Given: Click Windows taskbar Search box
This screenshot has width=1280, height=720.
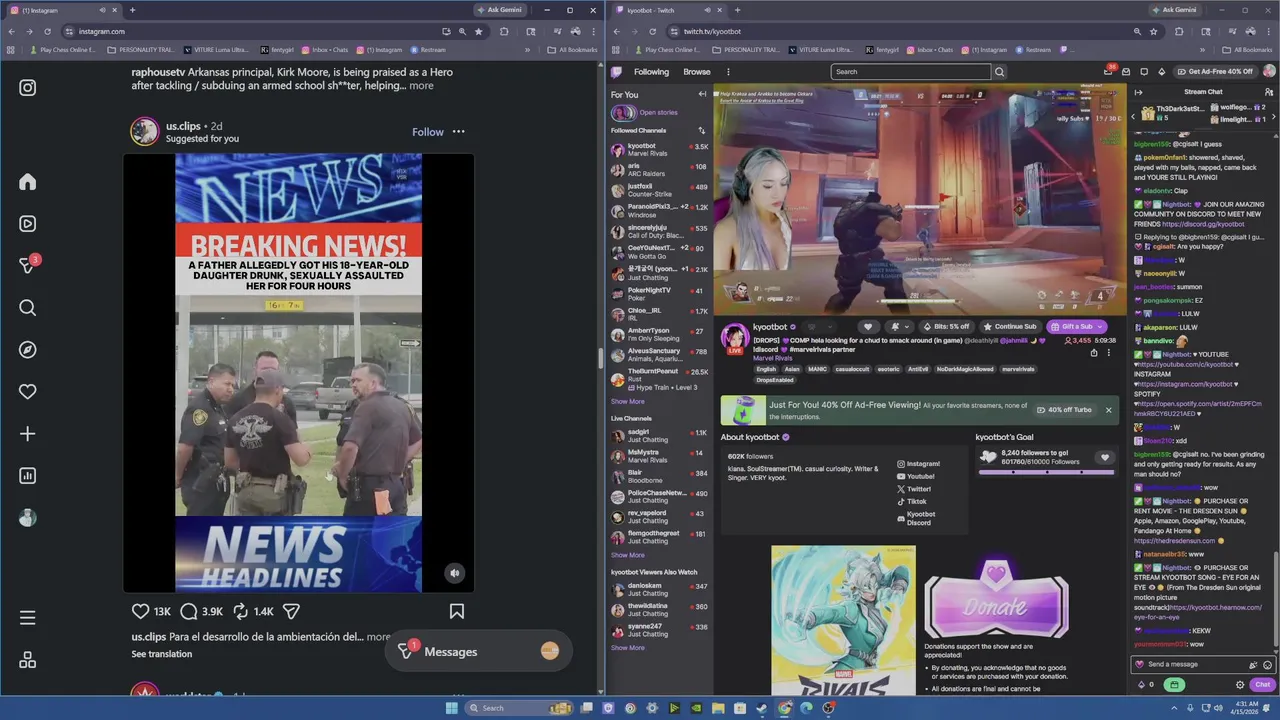Looking at the screenshot, I should click(520, 708).
